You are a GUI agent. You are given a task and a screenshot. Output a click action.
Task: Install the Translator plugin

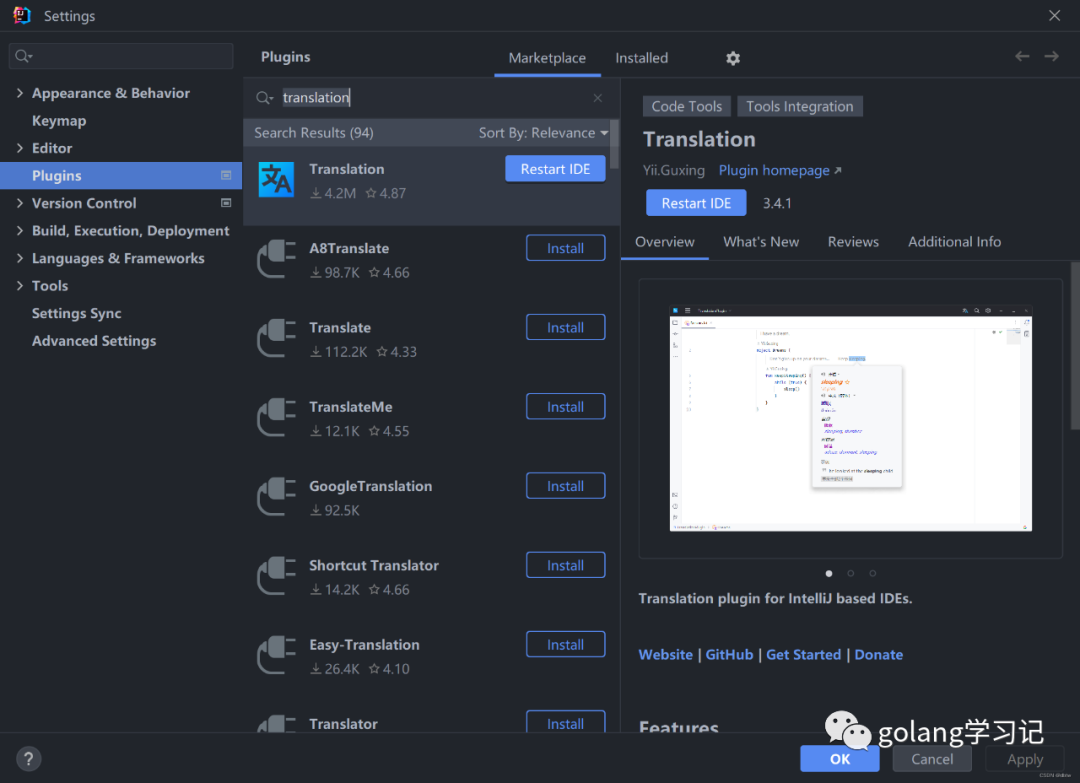pyautogui.click(x=565, y=722)
